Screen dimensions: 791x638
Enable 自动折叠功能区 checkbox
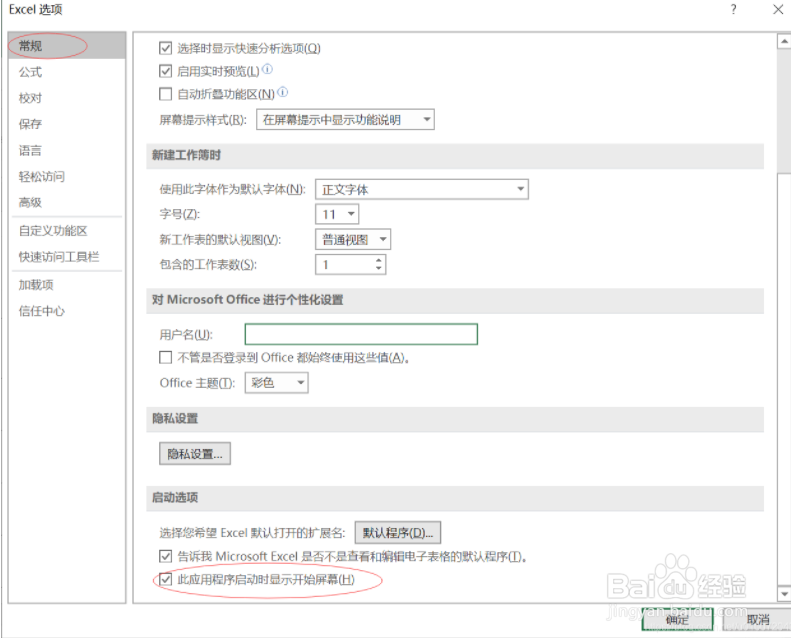(165, 94)
